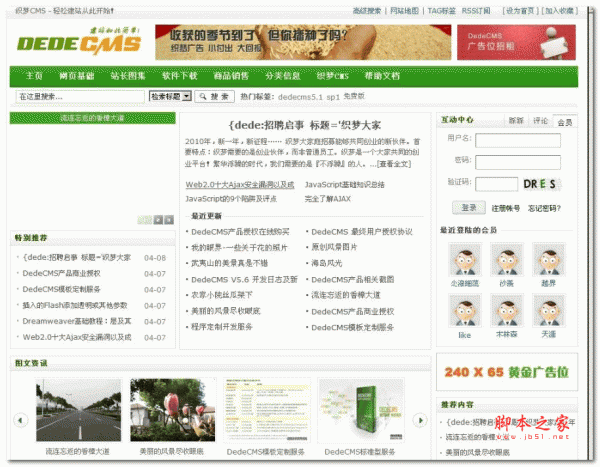Click the 免费版 hot tag
Screen dimensions: 600x467
pyautogui.click(x=354, y=96)
